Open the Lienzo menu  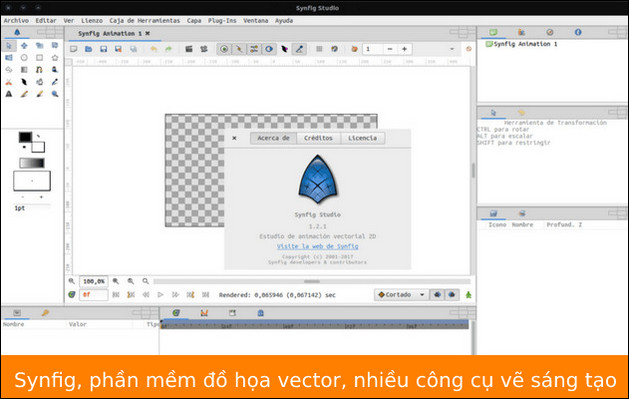92,20
